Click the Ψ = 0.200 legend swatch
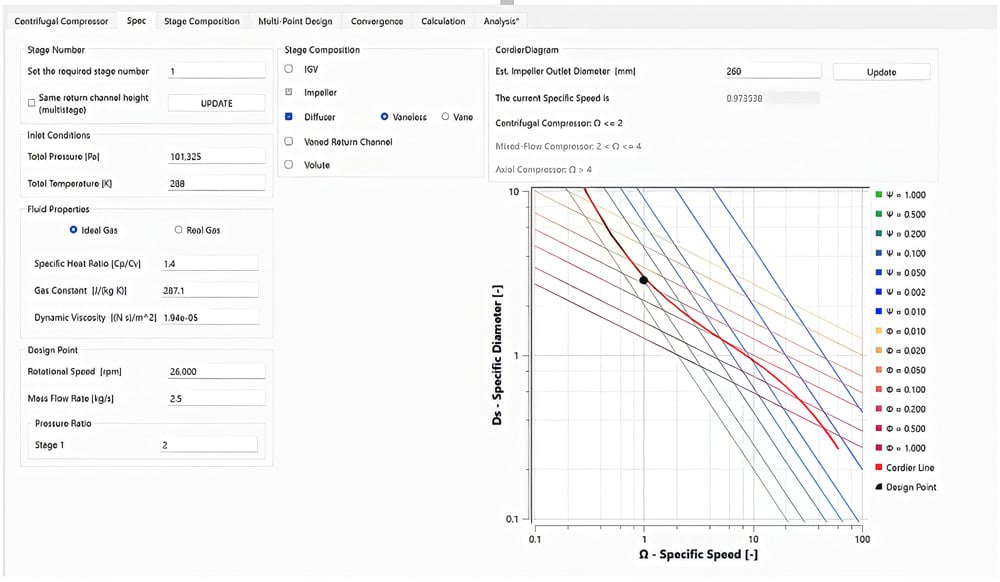 879,233
